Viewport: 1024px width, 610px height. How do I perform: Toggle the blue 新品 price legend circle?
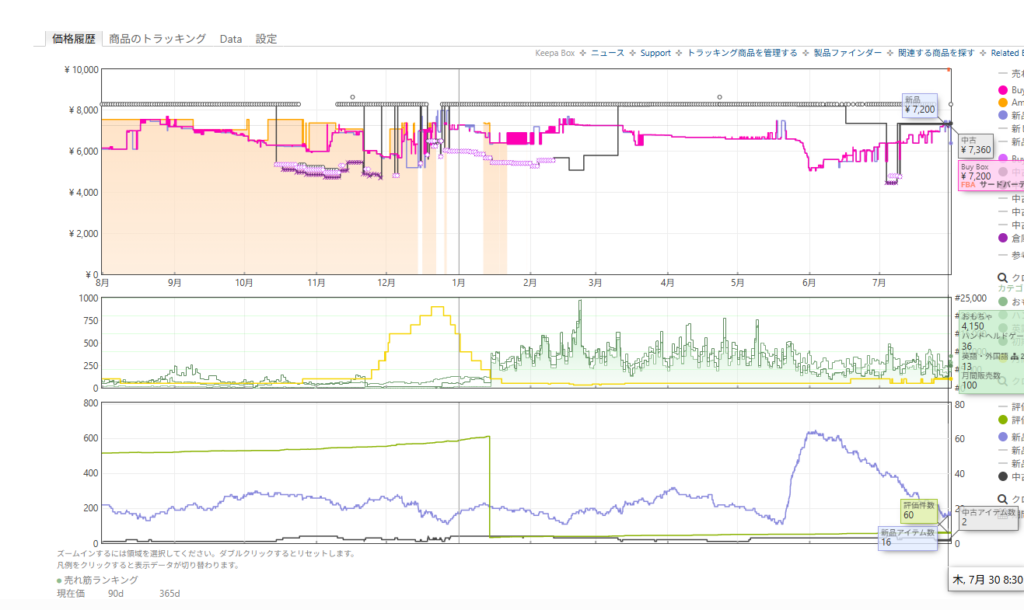click(x=1002, y=115)
